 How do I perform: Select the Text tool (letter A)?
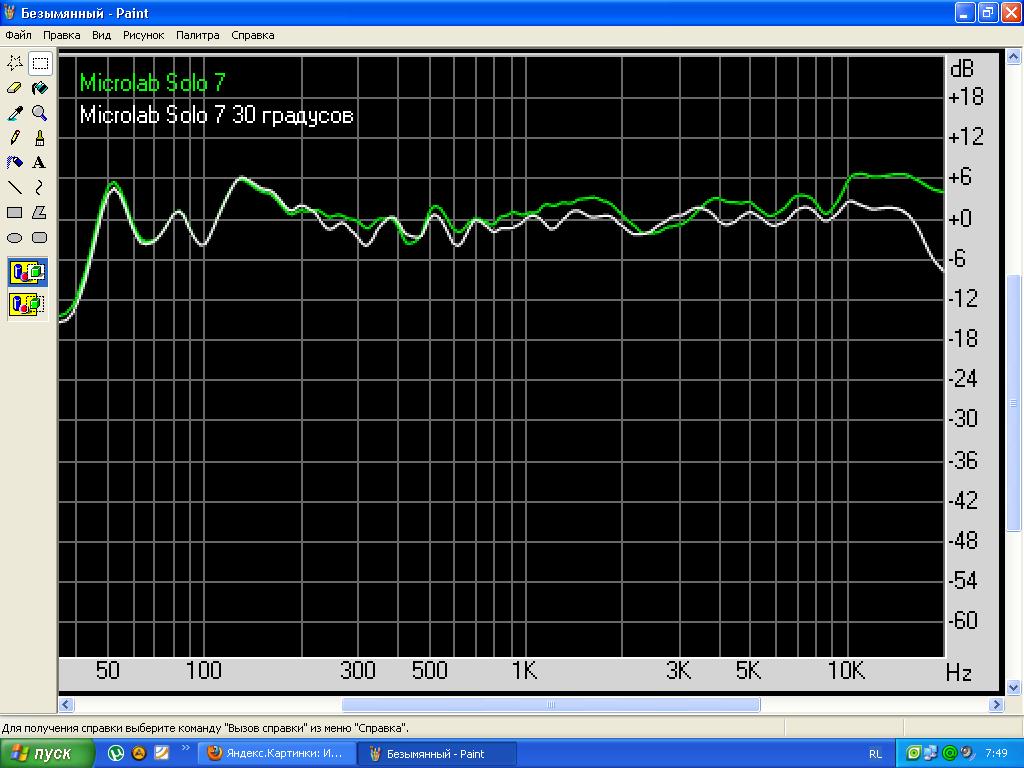click(40, 163)
